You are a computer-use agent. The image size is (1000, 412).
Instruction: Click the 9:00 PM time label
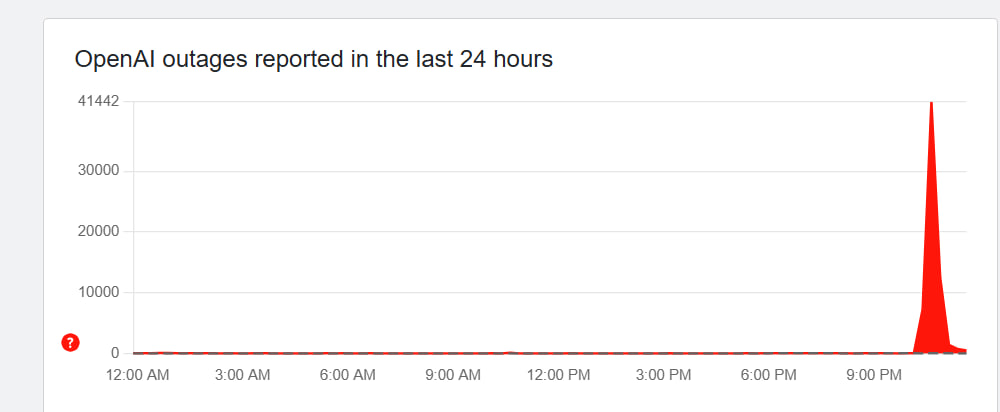pos(874,376)
